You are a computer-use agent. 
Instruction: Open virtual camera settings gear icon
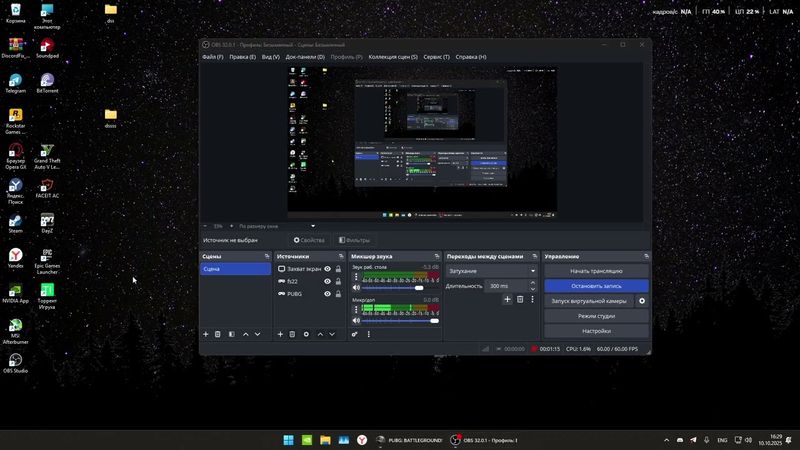(x=642, y=301)
